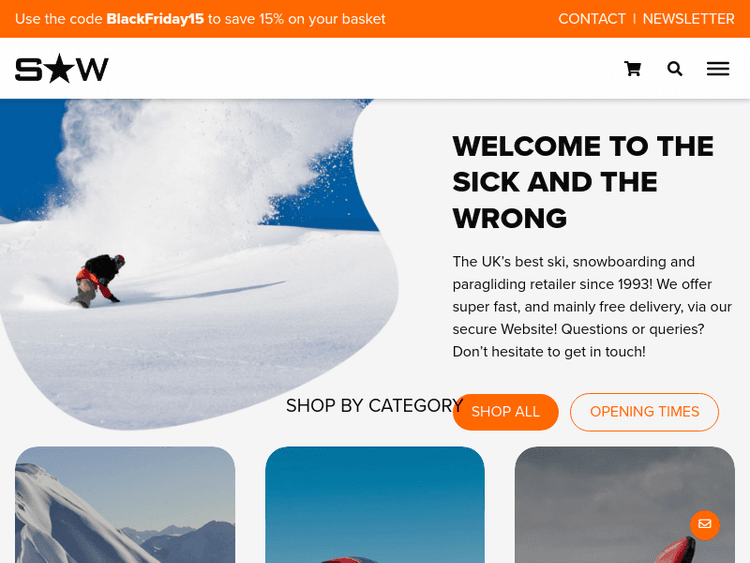Select the blue sky category image
The height and width of the screenshot is (563, 750).
(375, 505)
